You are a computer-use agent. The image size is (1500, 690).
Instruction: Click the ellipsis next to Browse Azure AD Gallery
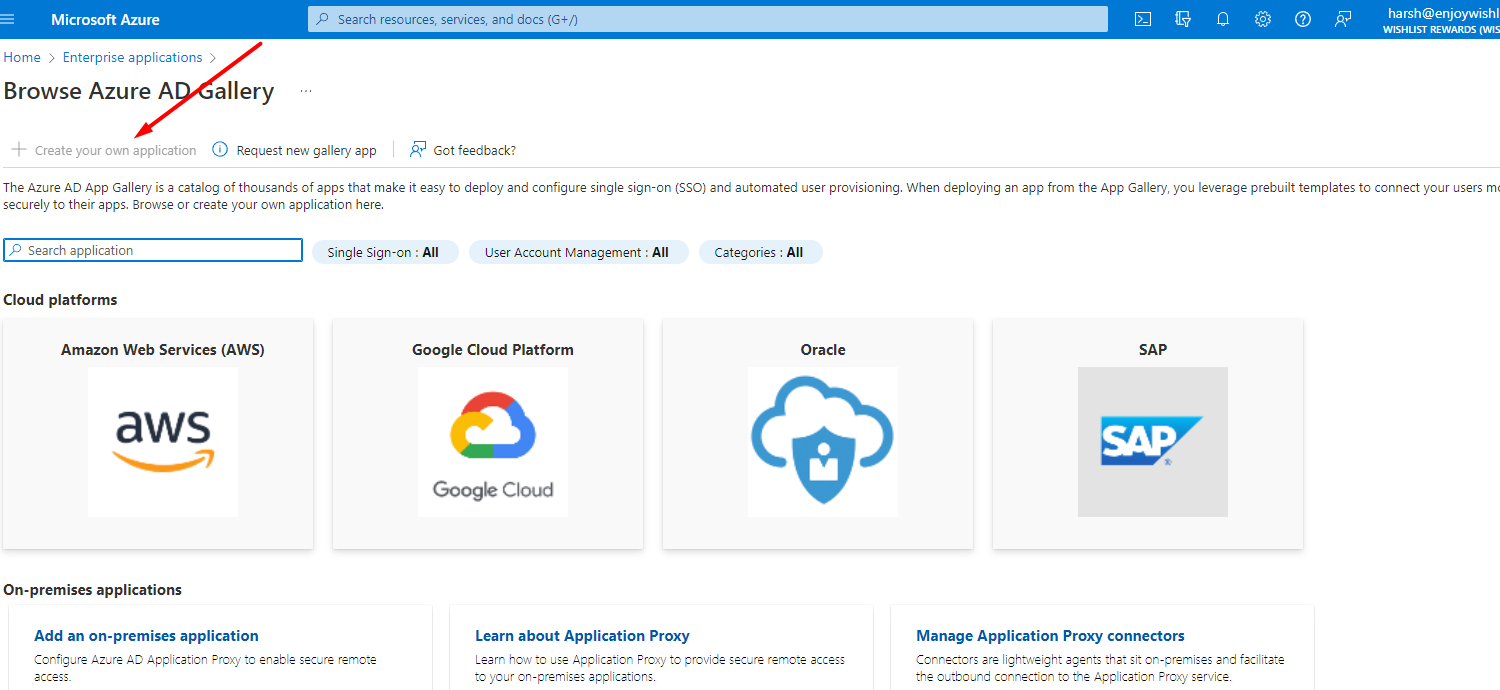[306, 91]
